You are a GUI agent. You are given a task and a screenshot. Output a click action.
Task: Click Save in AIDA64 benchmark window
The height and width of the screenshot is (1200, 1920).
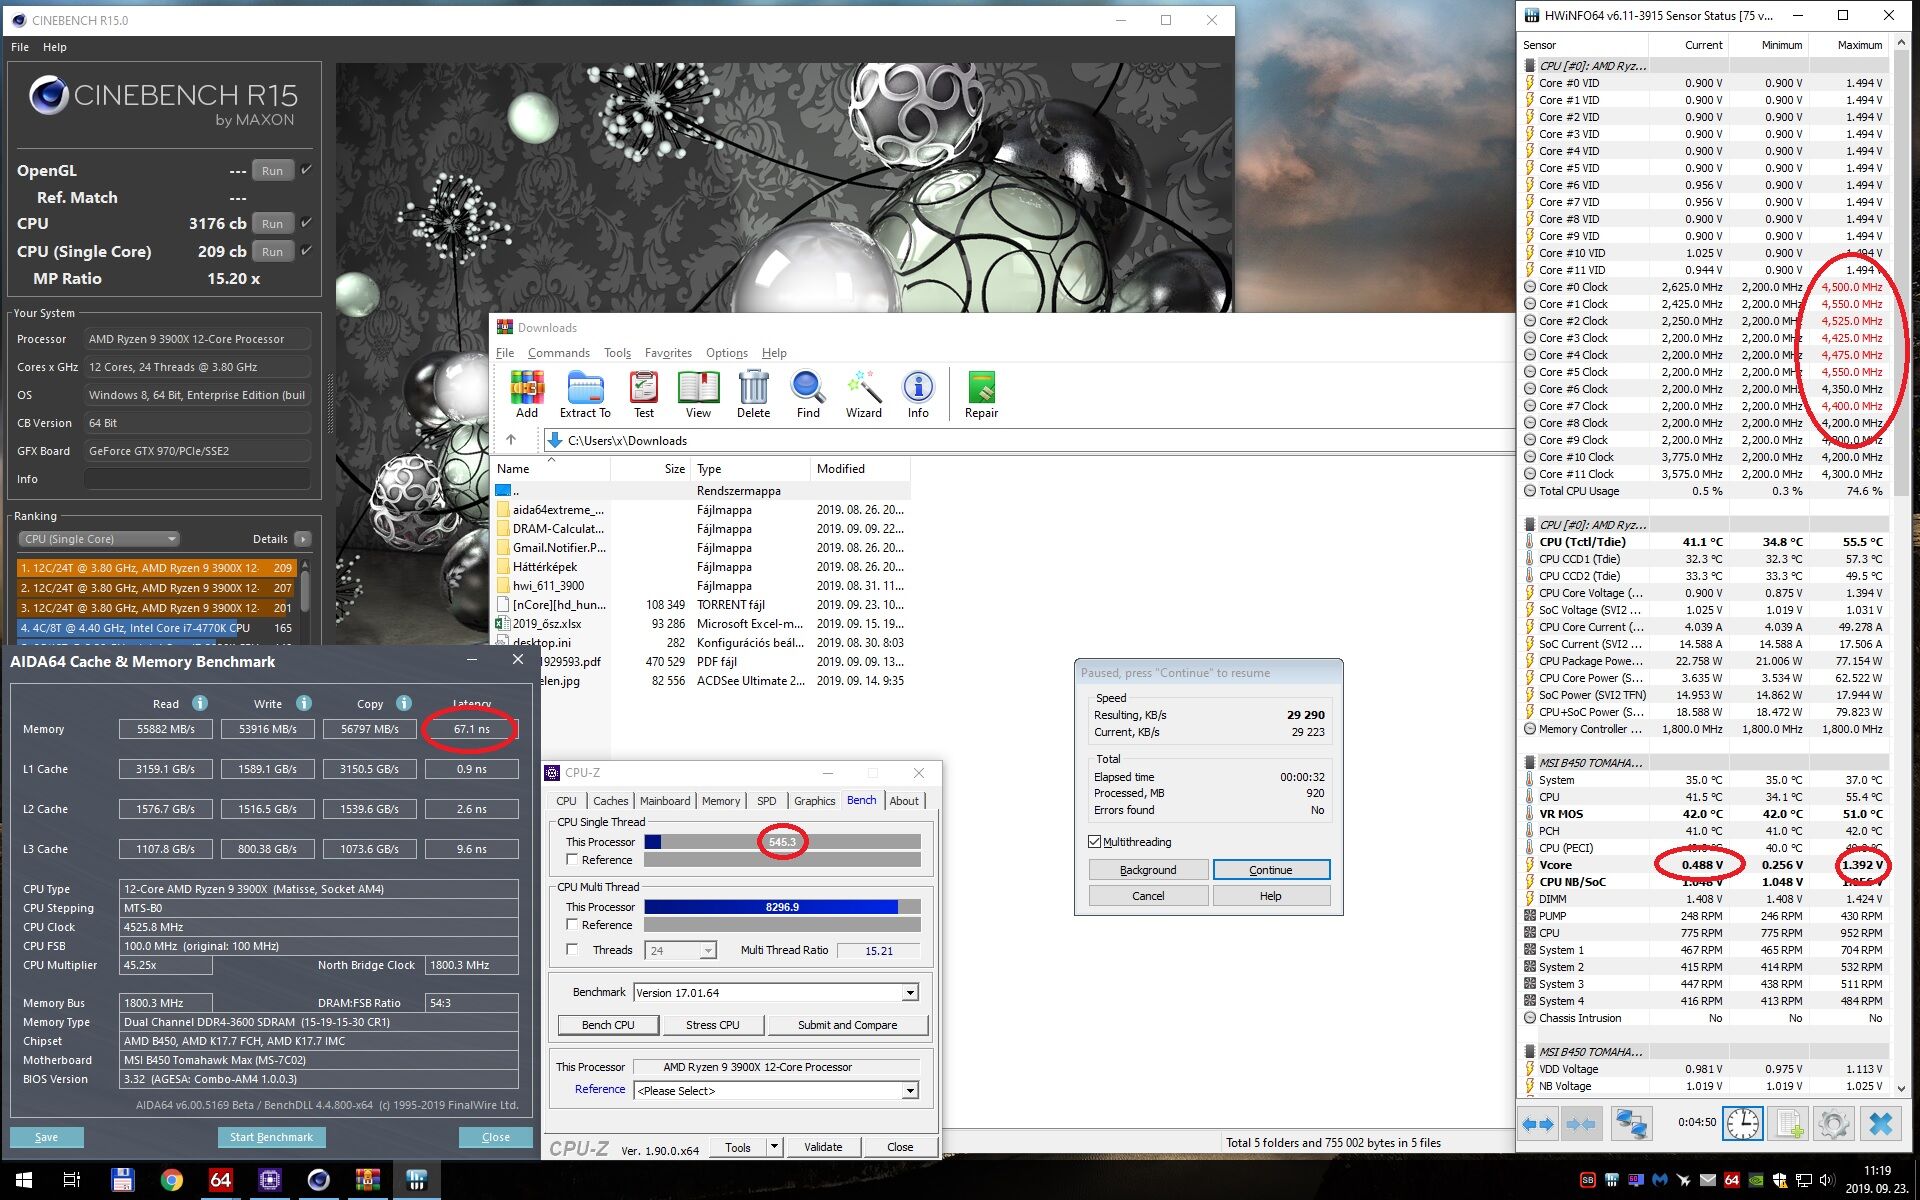coord(47,1137)
